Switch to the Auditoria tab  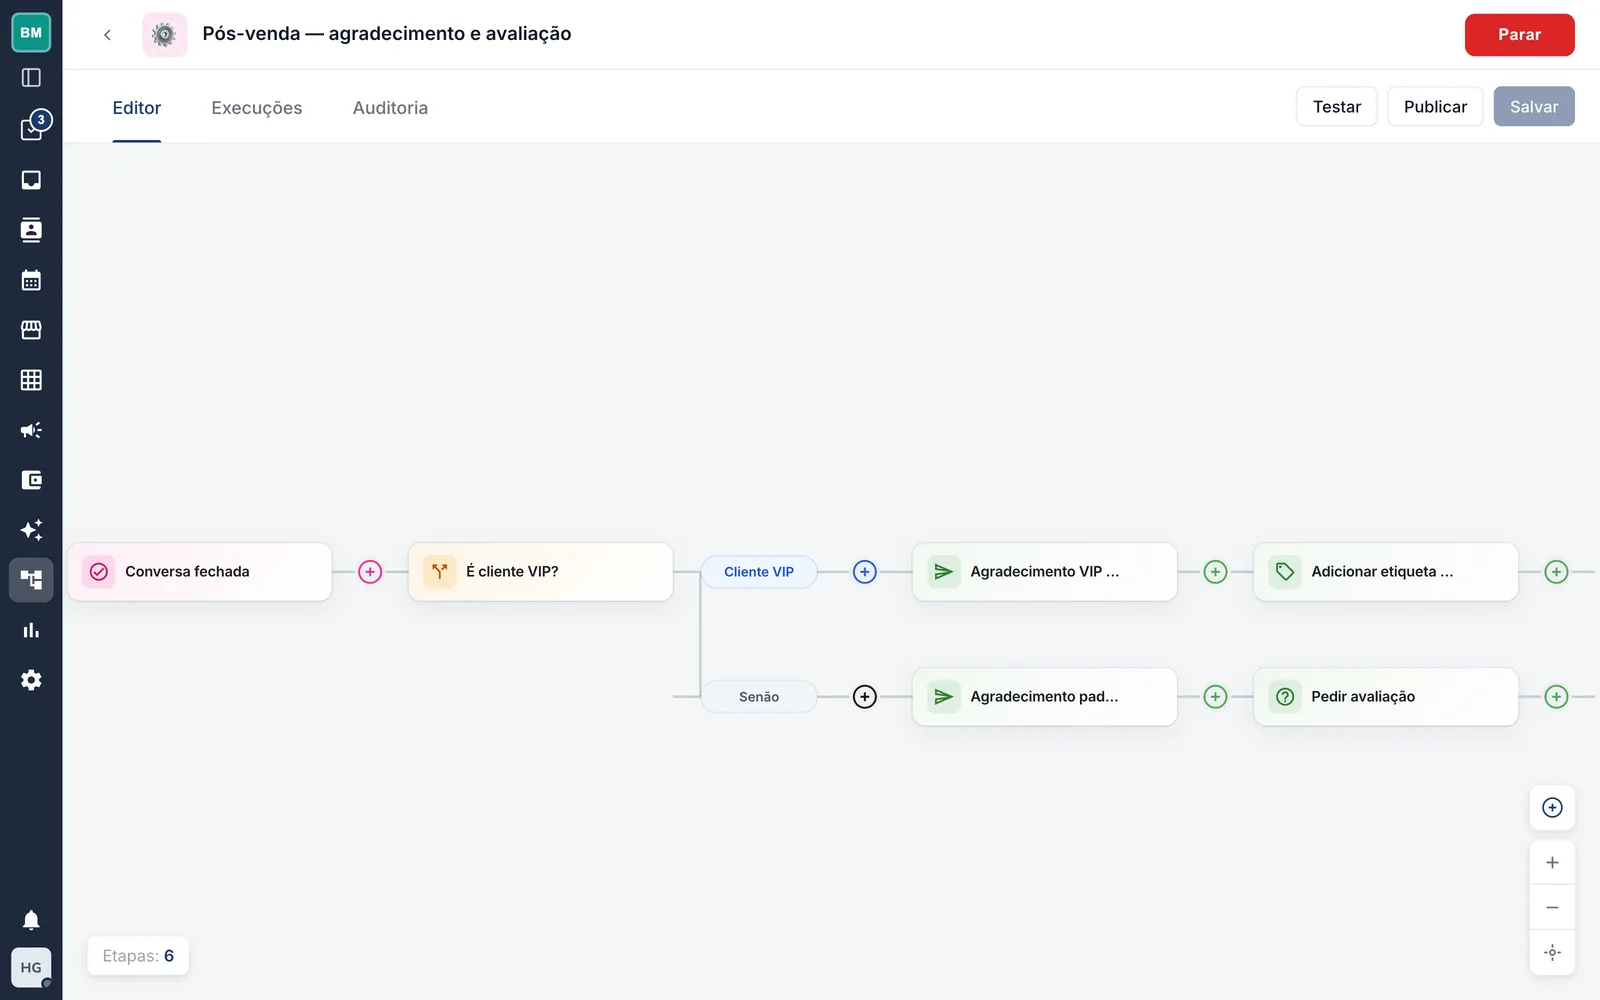(390, 108)
